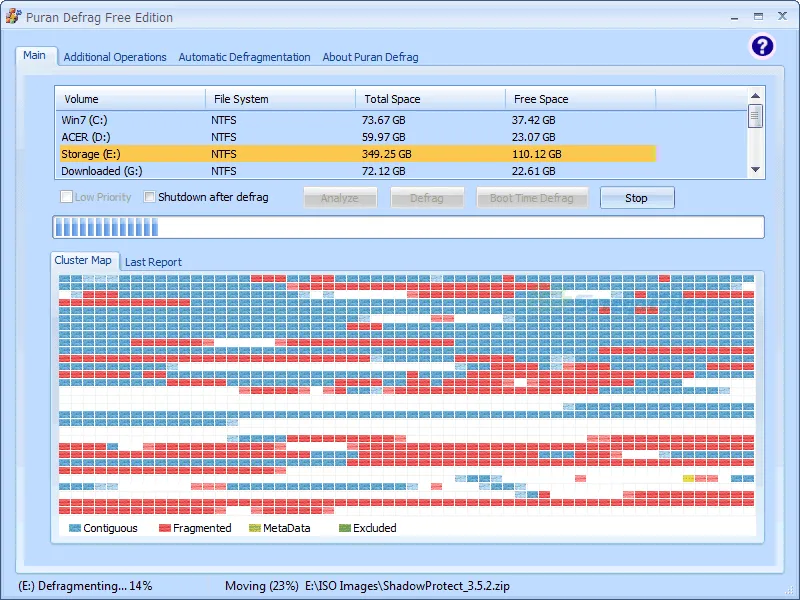Click the 'Moving (23%)' status bar text
This screenshot has height=600, width=800.
point(262,586)
